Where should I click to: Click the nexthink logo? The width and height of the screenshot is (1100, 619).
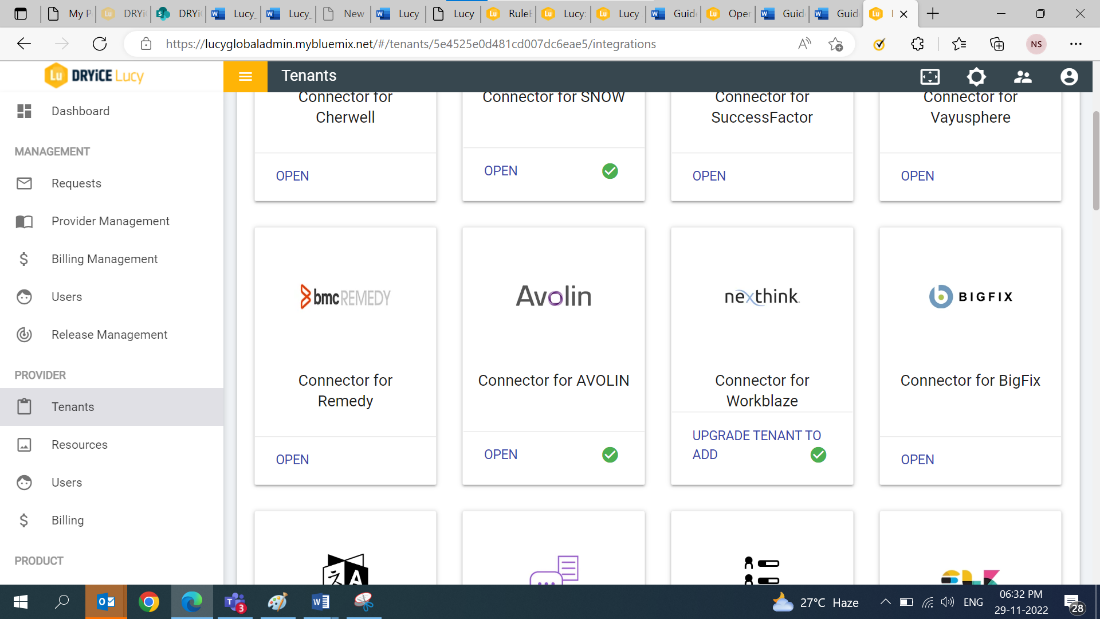coord(762,297)
